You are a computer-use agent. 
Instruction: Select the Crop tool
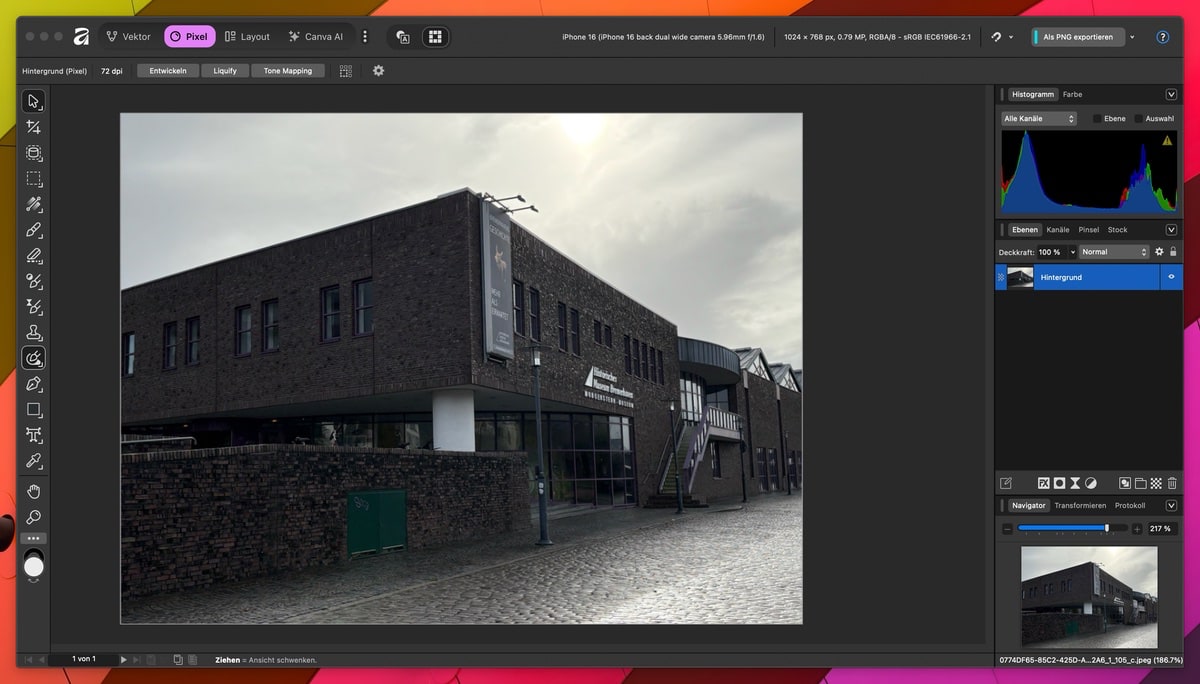pos(34,127)
